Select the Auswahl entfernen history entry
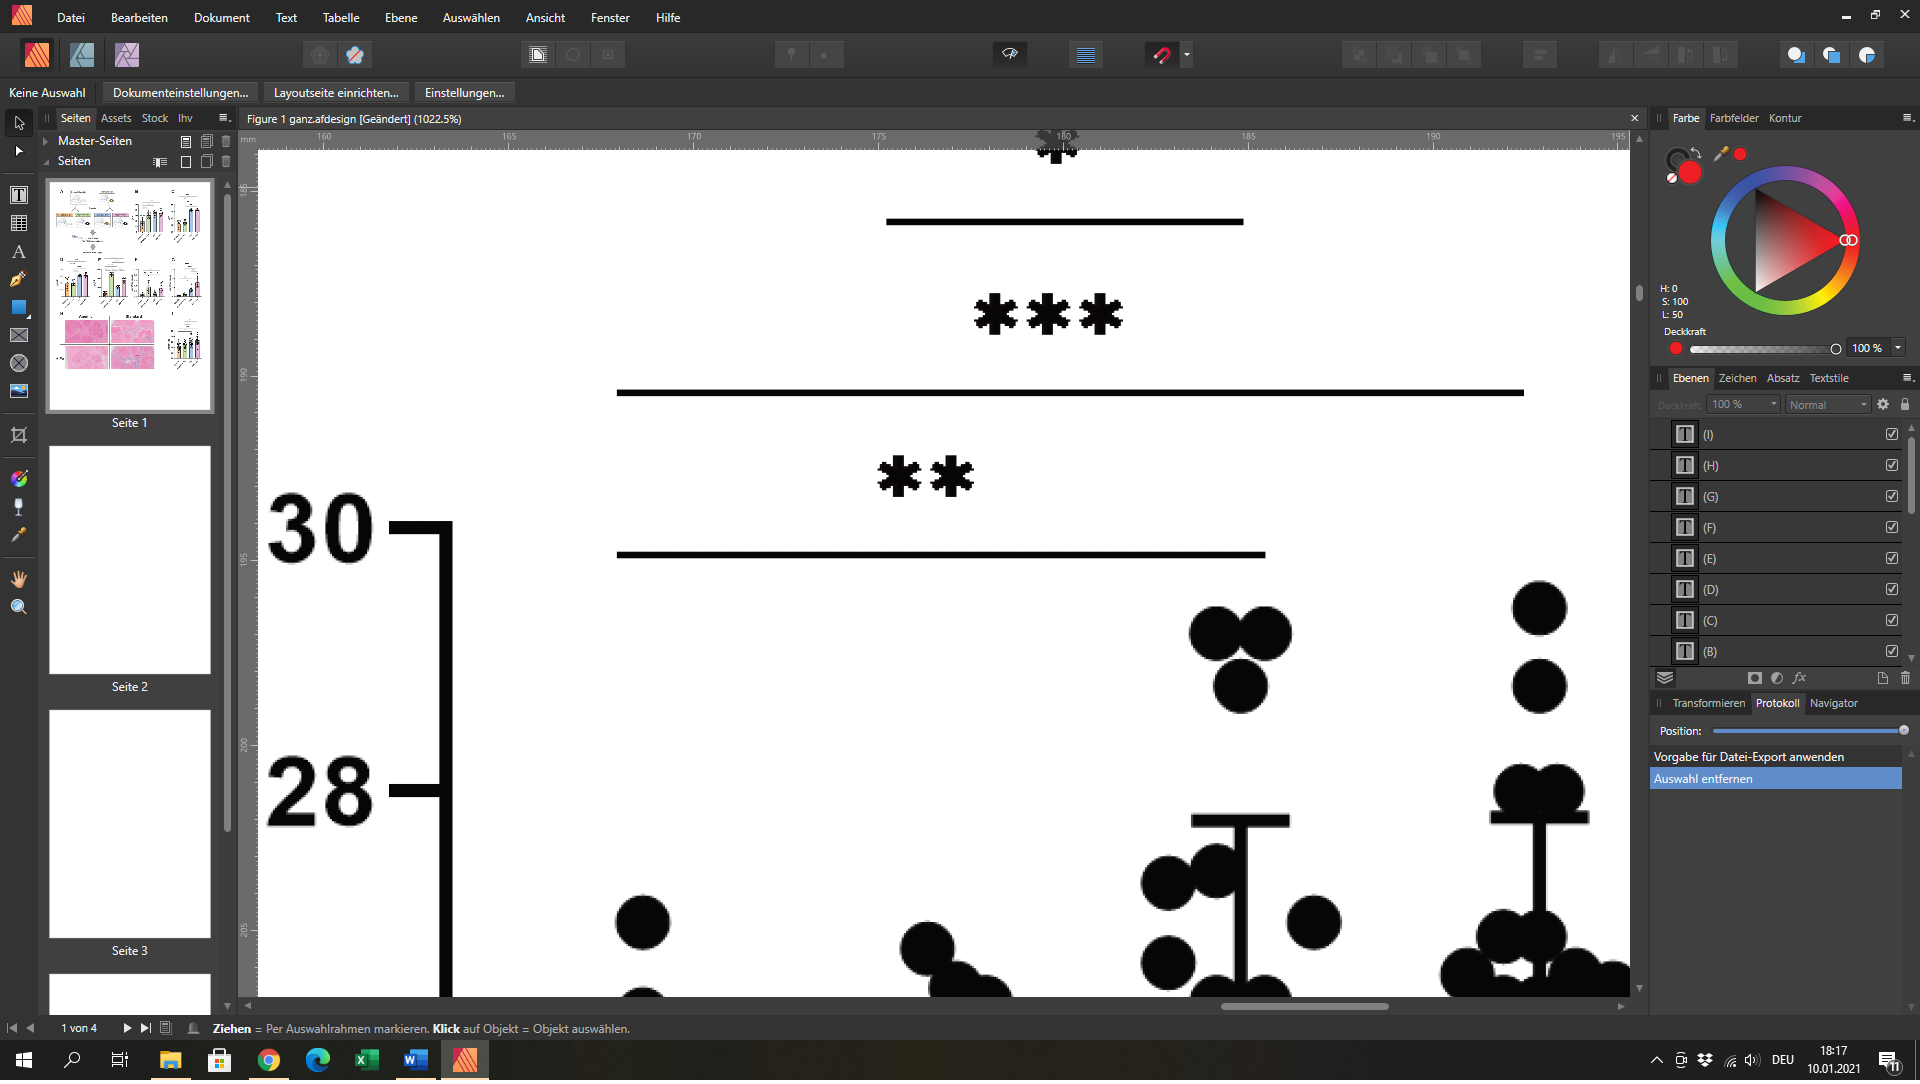Screen dimensions: 1920x1084 tap(1775, 780)
